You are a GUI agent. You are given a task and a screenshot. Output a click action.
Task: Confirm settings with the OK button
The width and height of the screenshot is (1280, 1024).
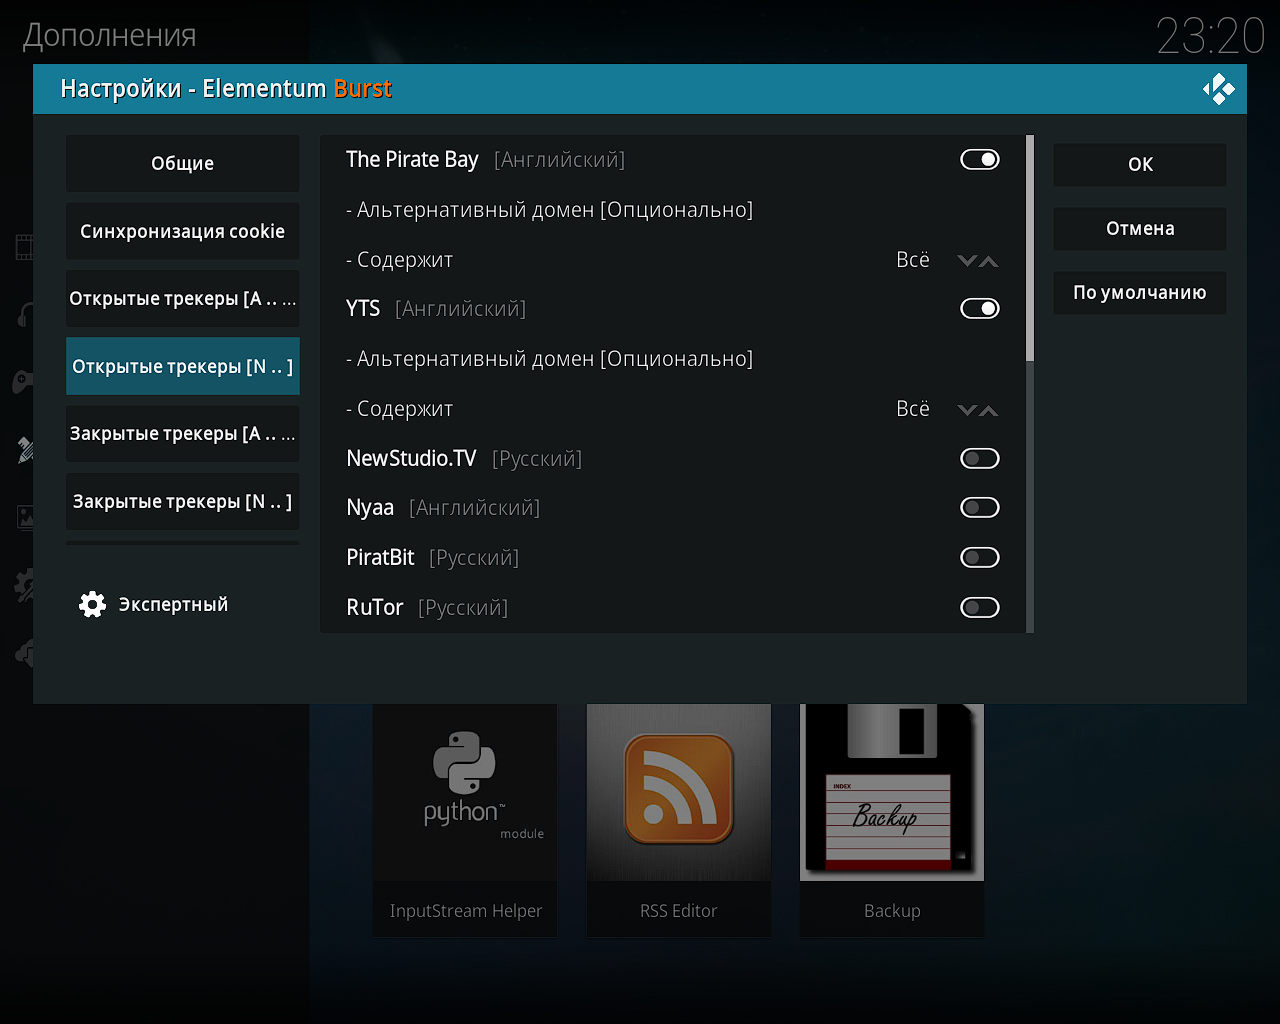pyautogui.click(x=1139, y=164)
